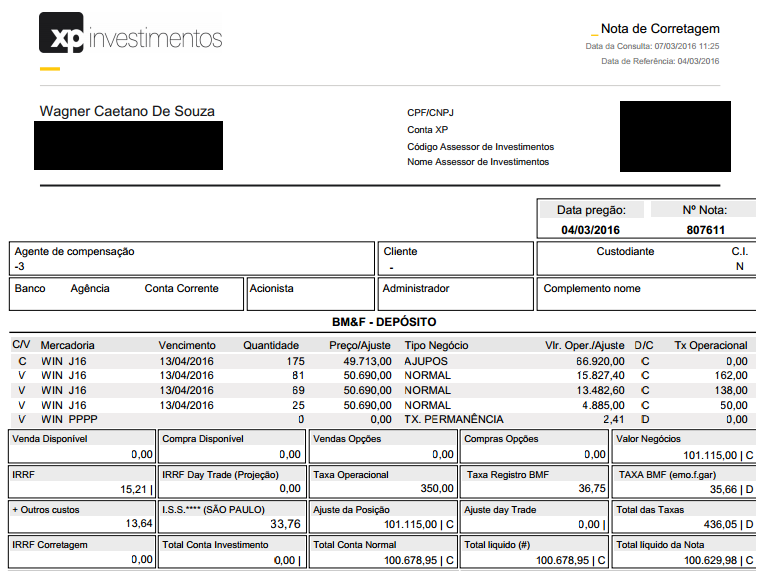Viewport: 758px width, 571px height.
Task: Click the client name Wagner Caetano De Souza
Action: pyautogui.click(x=127, y=111)
